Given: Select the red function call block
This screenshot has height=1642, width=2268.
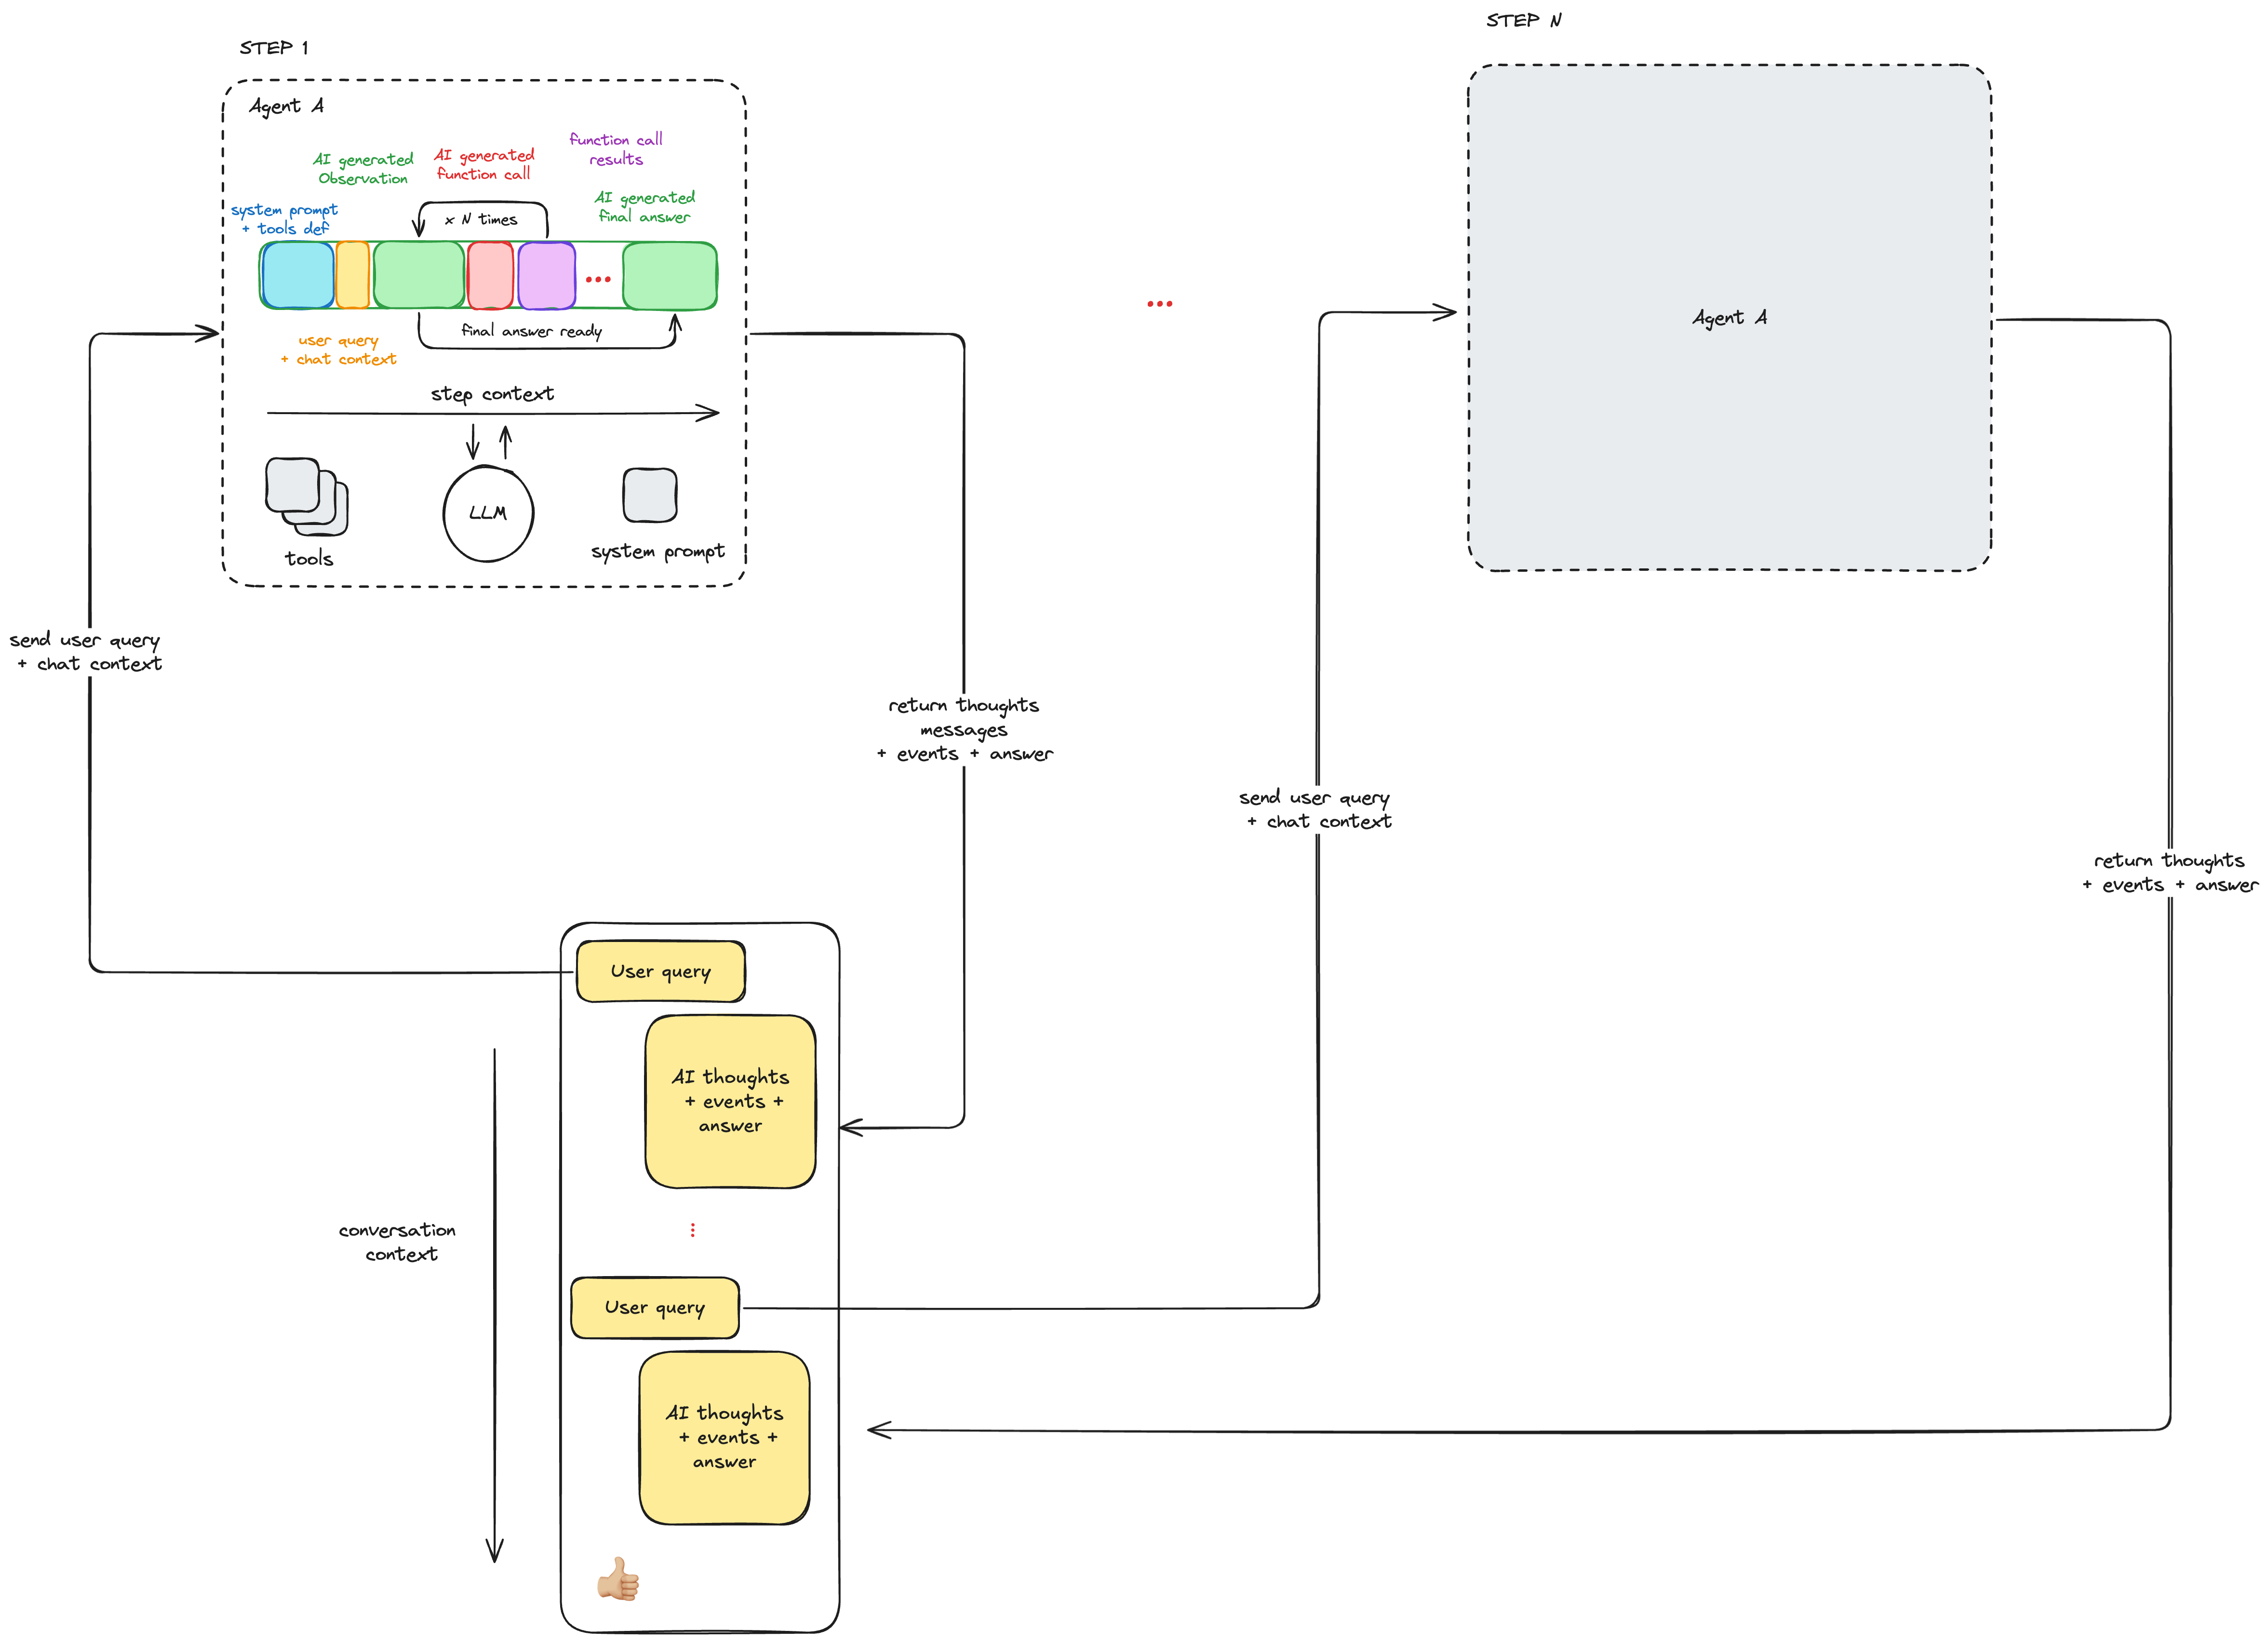Looking at the screenshot, I should pyautogui.click(x=490, y=275).
